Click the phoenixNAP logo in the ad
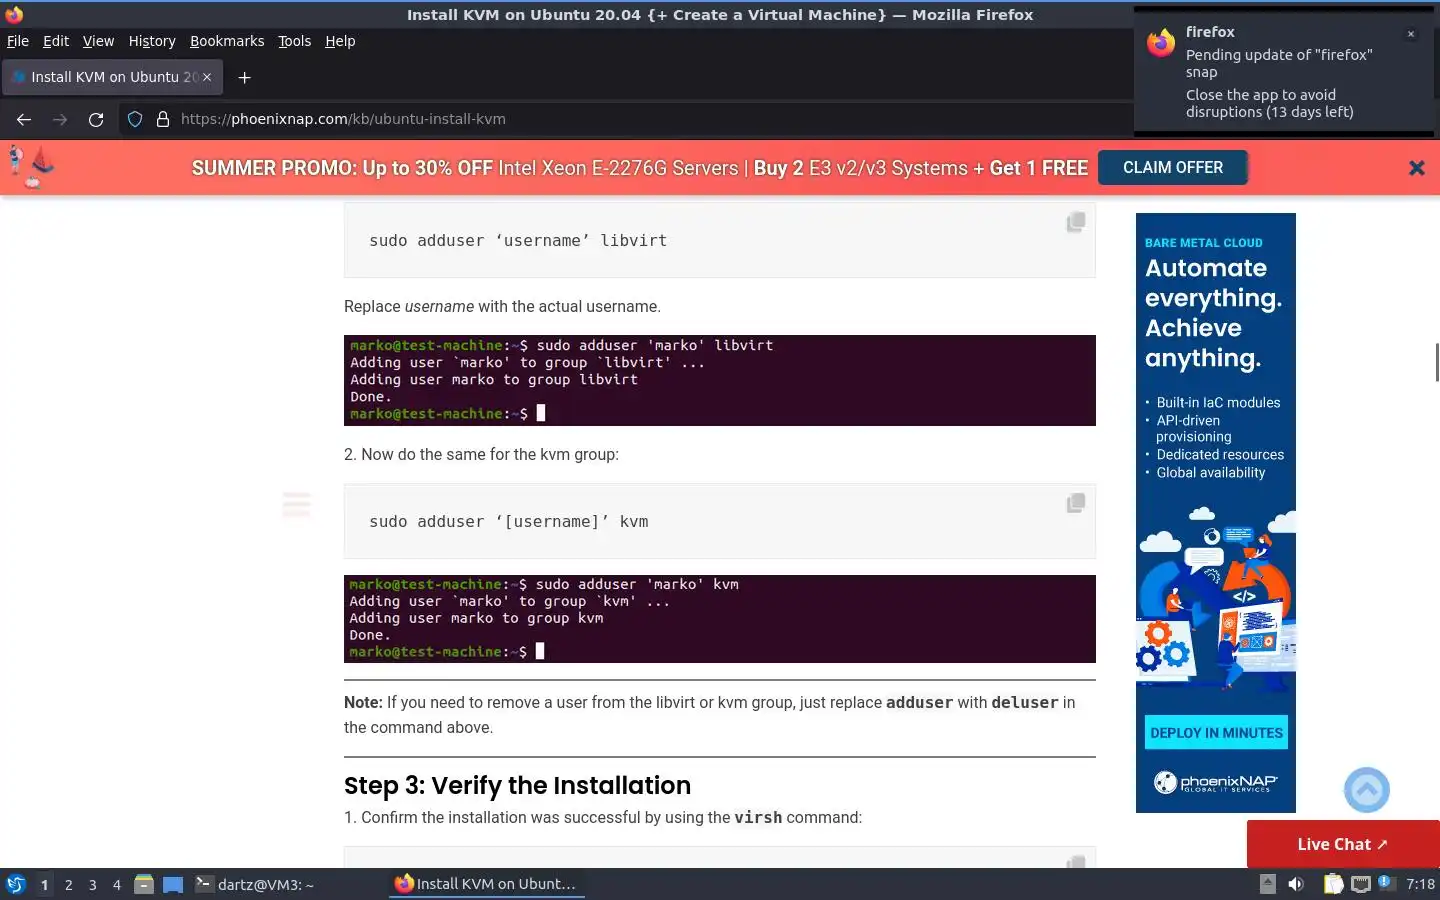Image resolution: width=1440 pixels, height=900 pixels. pyautogui.click(x=1216, y=782)
